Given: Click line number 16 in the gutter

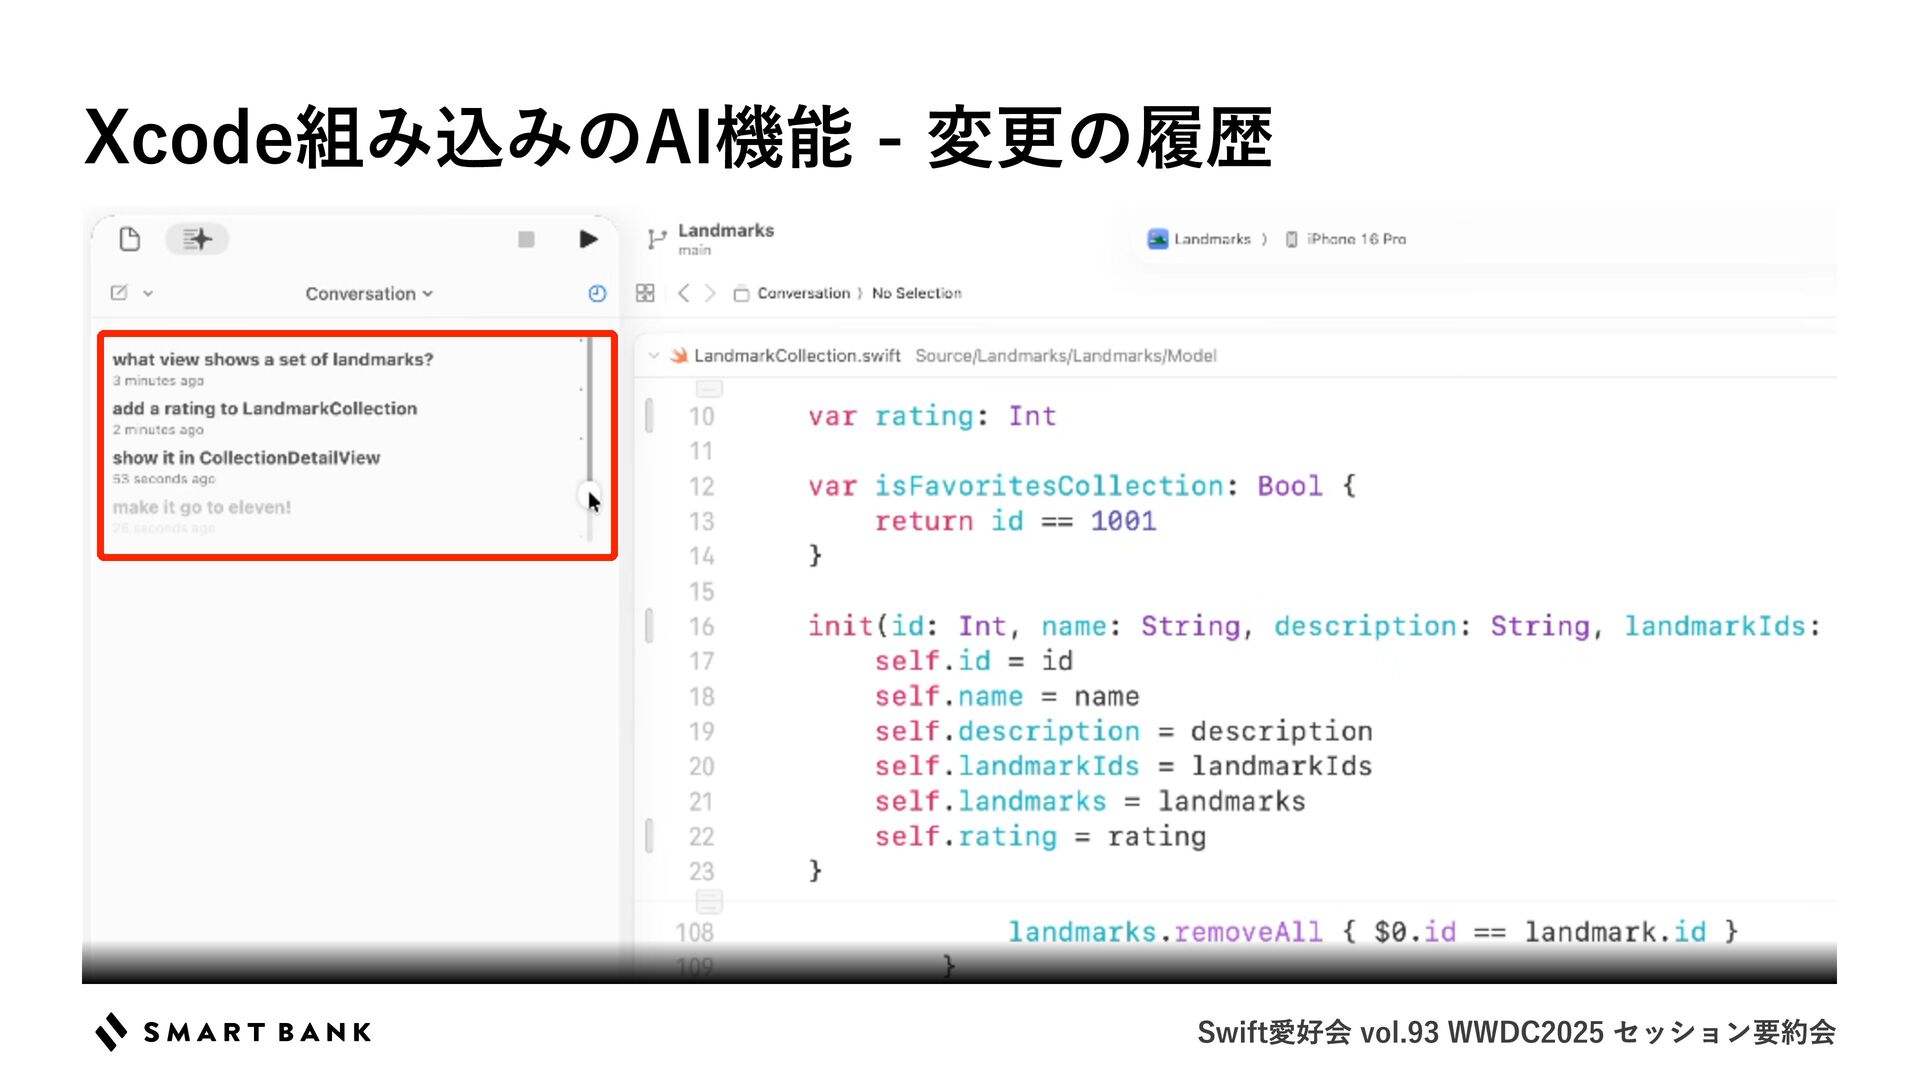Looking at the screenshot, I should 701,626.
